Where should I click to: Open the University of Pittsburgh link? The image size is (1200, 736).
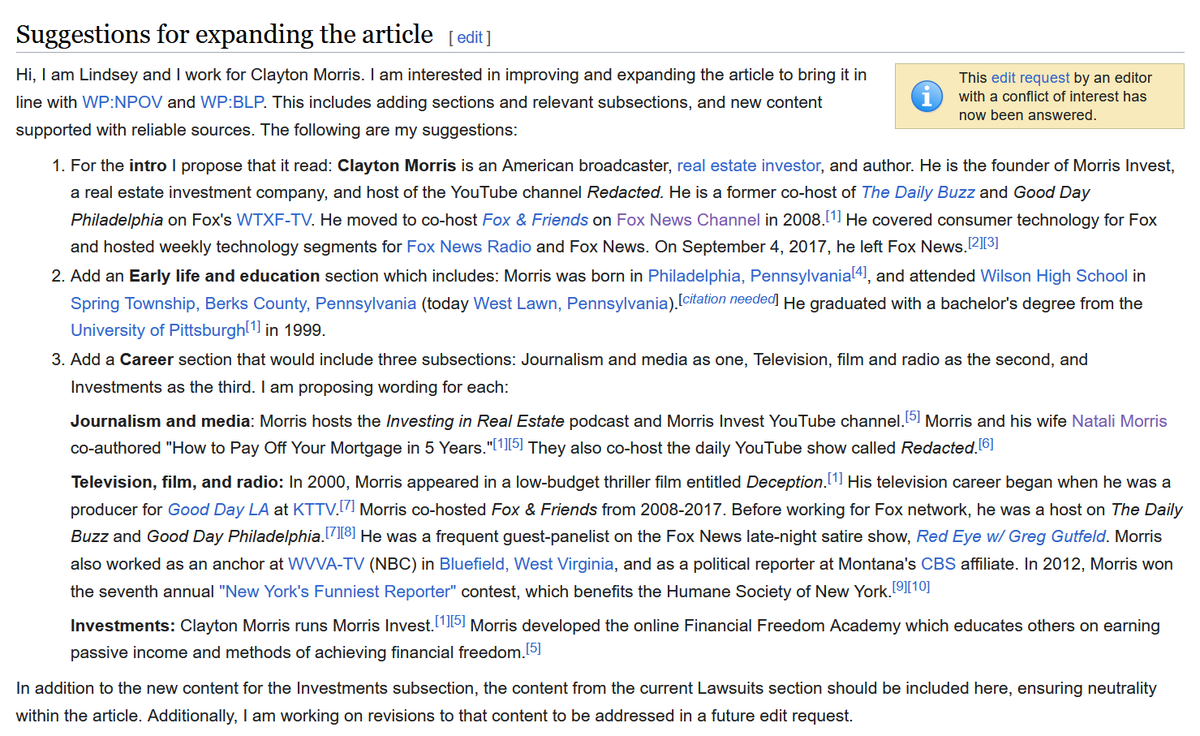[x=157, y=330]
